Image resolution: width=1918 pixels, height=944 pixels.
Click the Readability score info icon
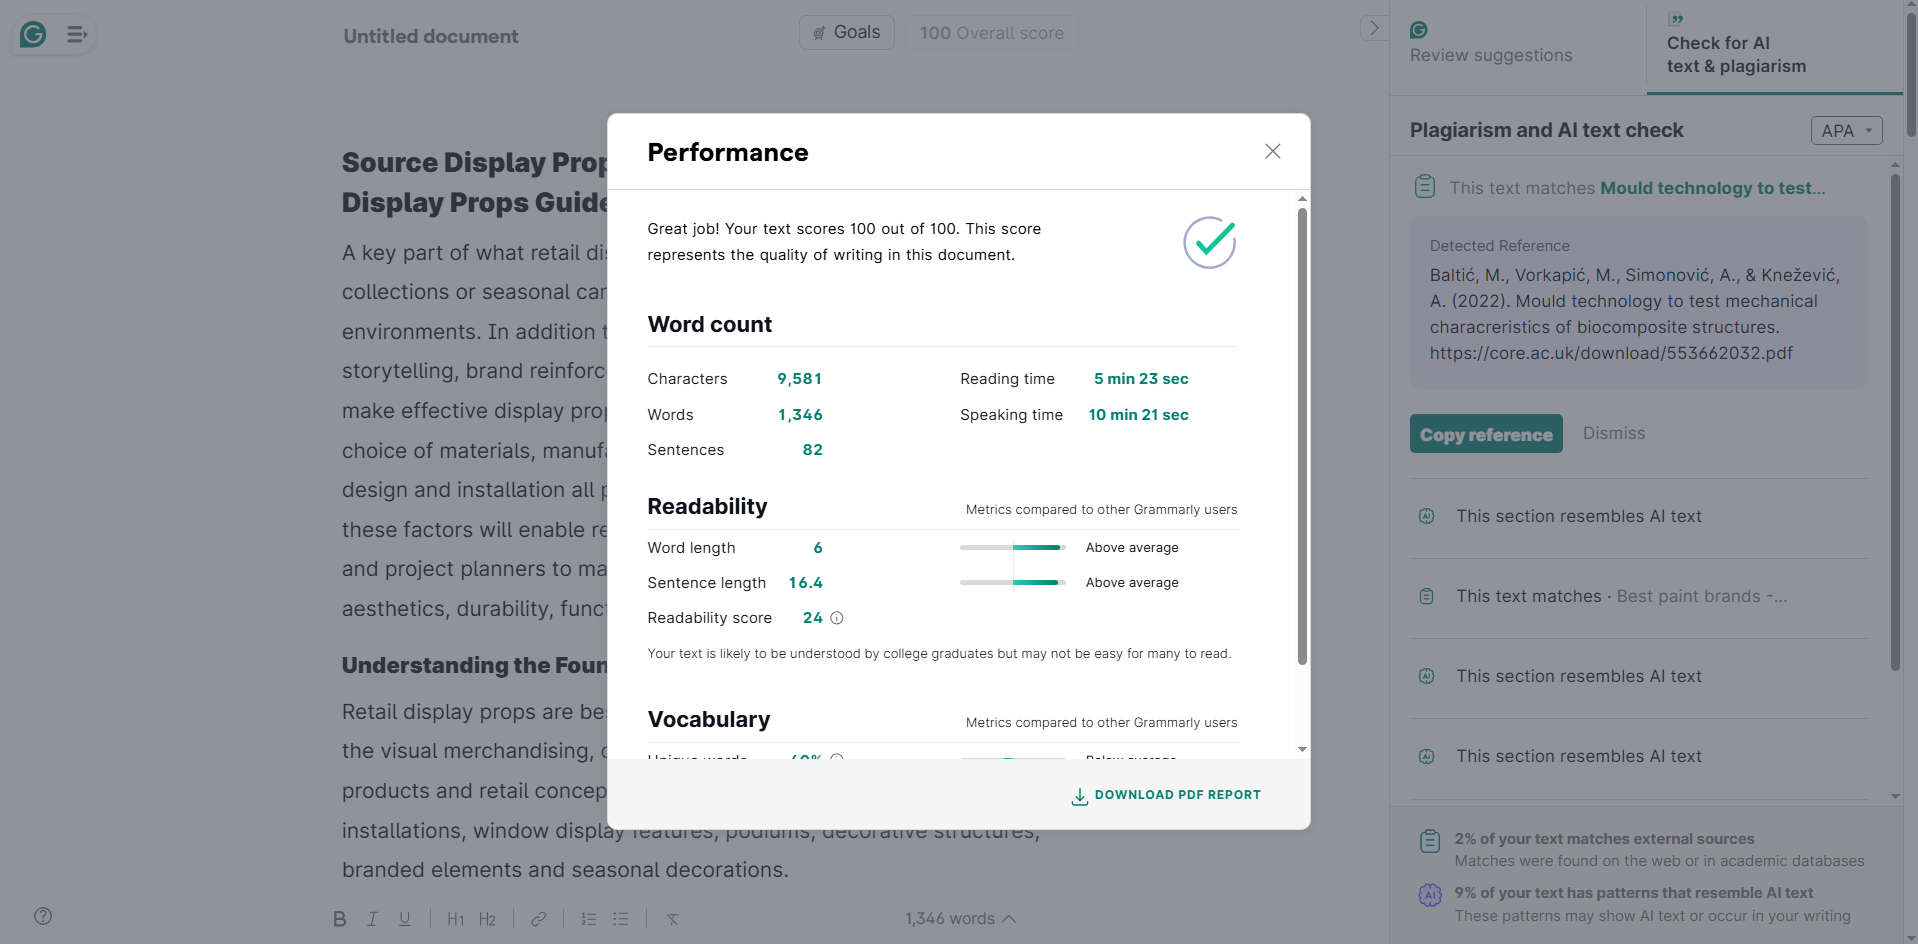[837, 618]
